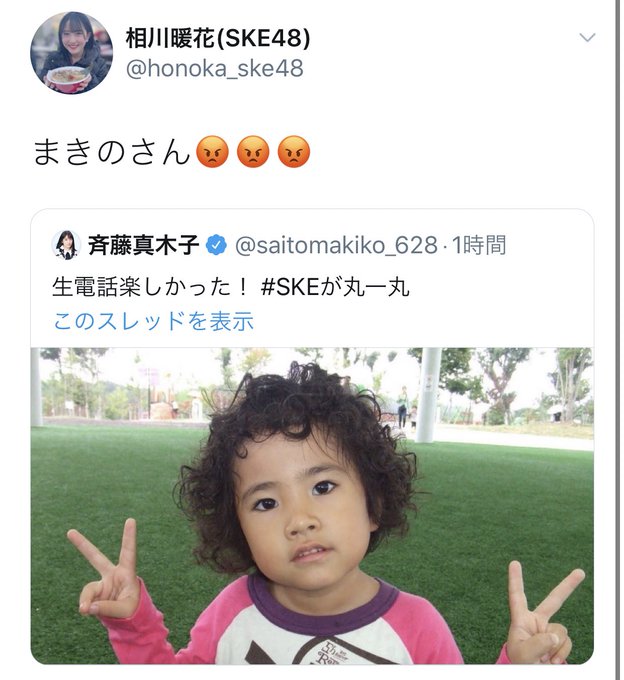Viewport: 624px width, 680px height.
Task: Click the vertical scrollbar on the right edge
Action: pos(617,340)
